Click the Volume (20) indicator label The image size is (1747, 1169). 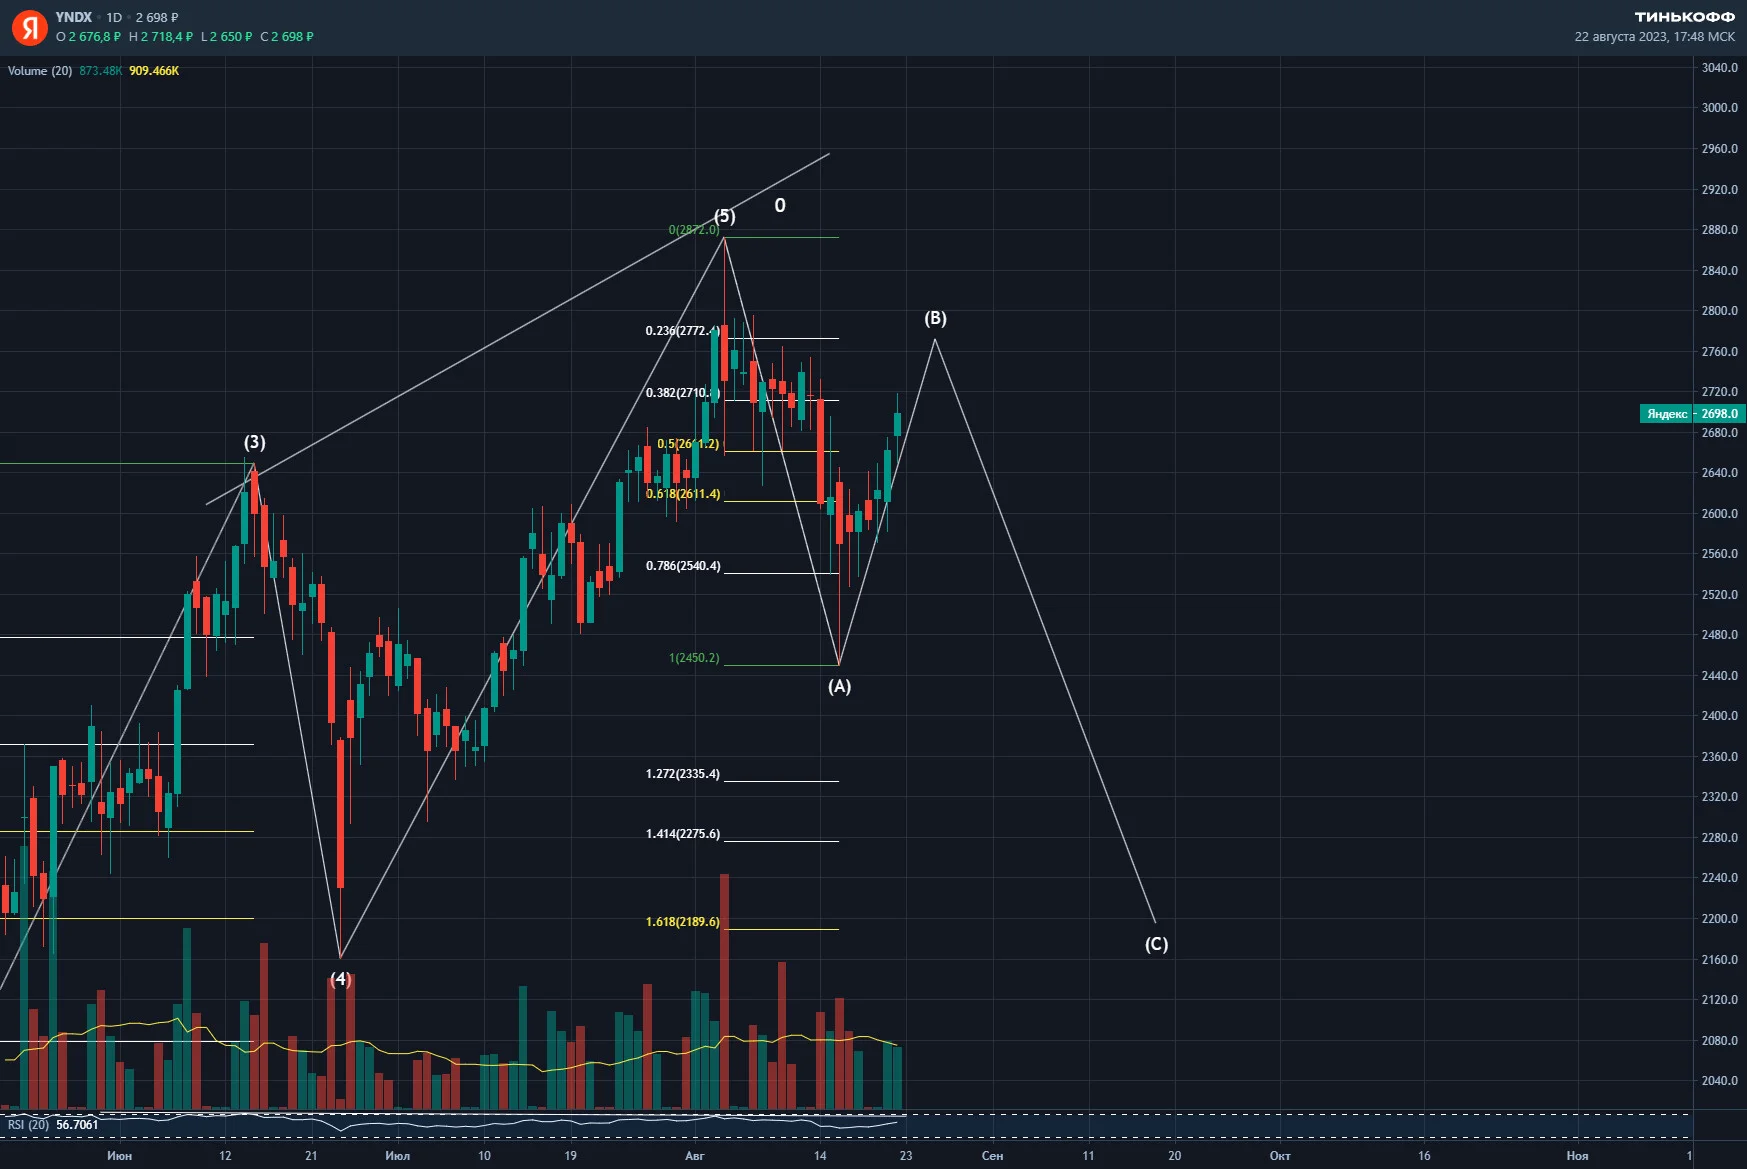click(40, 71)
